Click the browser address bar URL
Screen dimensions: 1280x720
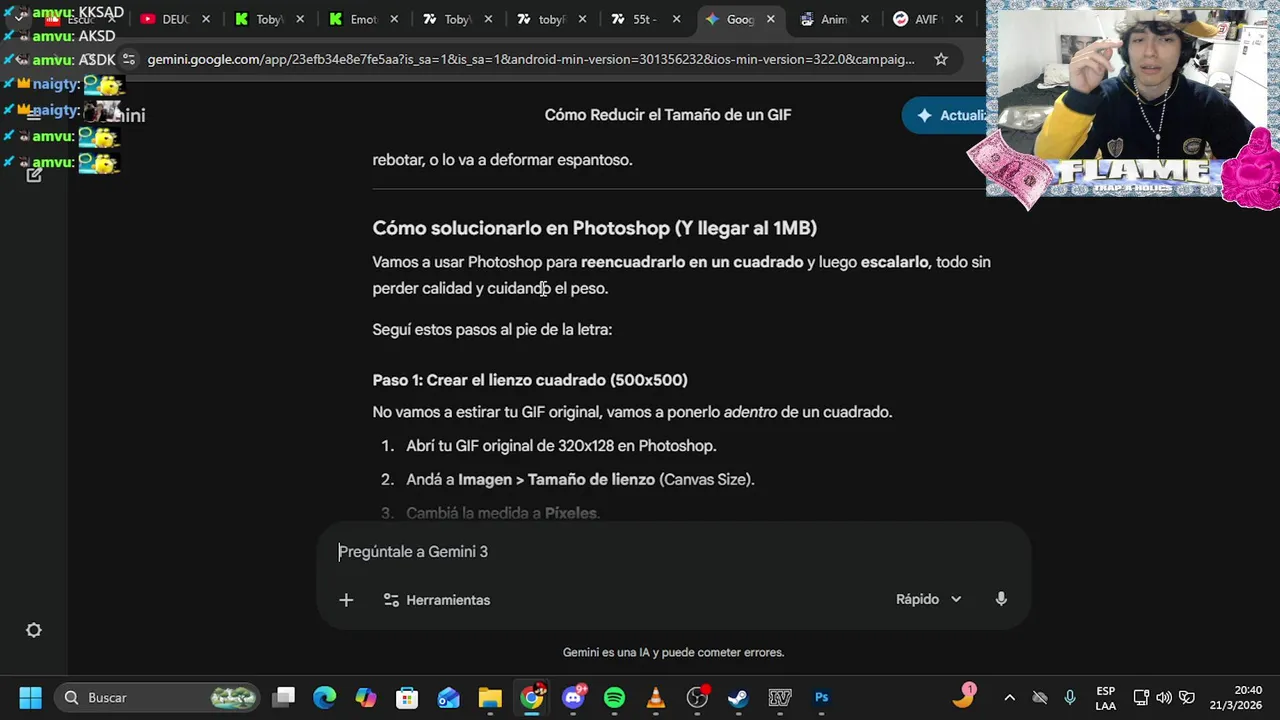coord(531,59)
